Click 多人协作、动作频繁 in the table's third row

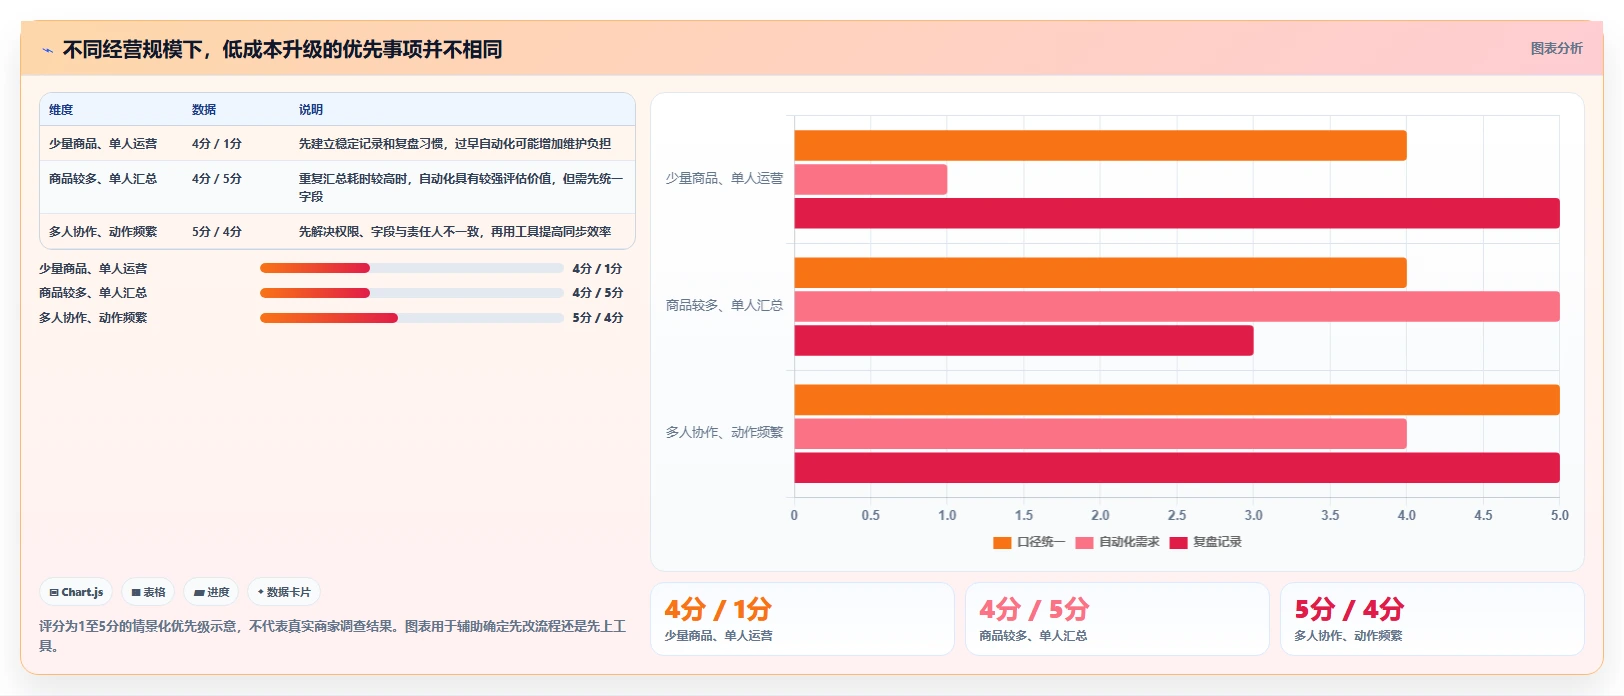[103, 232]
